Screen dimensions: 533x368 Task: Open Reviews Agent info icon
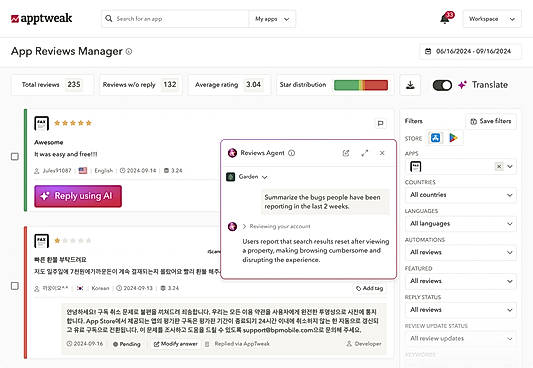tap(291, 153)
